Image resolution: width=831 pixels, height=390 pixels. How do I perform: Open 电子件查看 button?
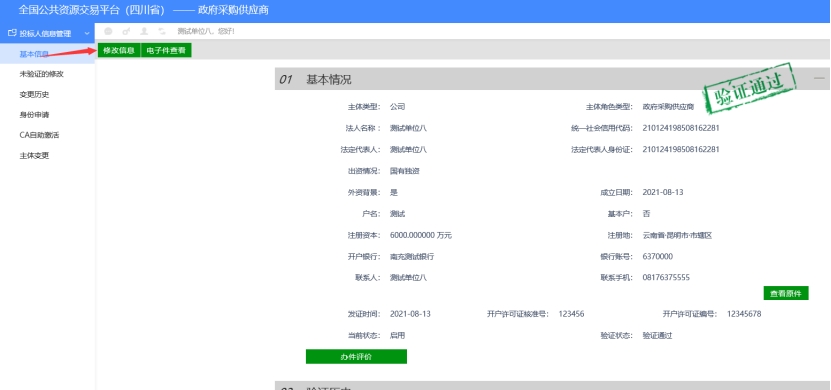tap(166, 50)
